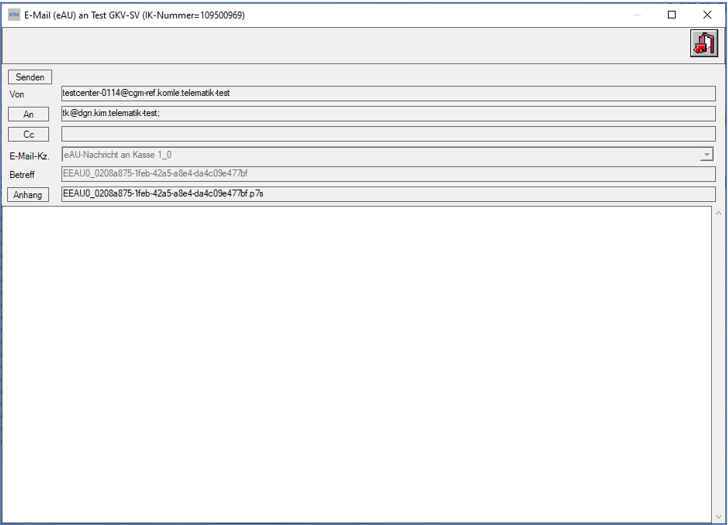Click the E-Mail-Kz. label text
Screen dimensions: 728x525
pos(29,156)
